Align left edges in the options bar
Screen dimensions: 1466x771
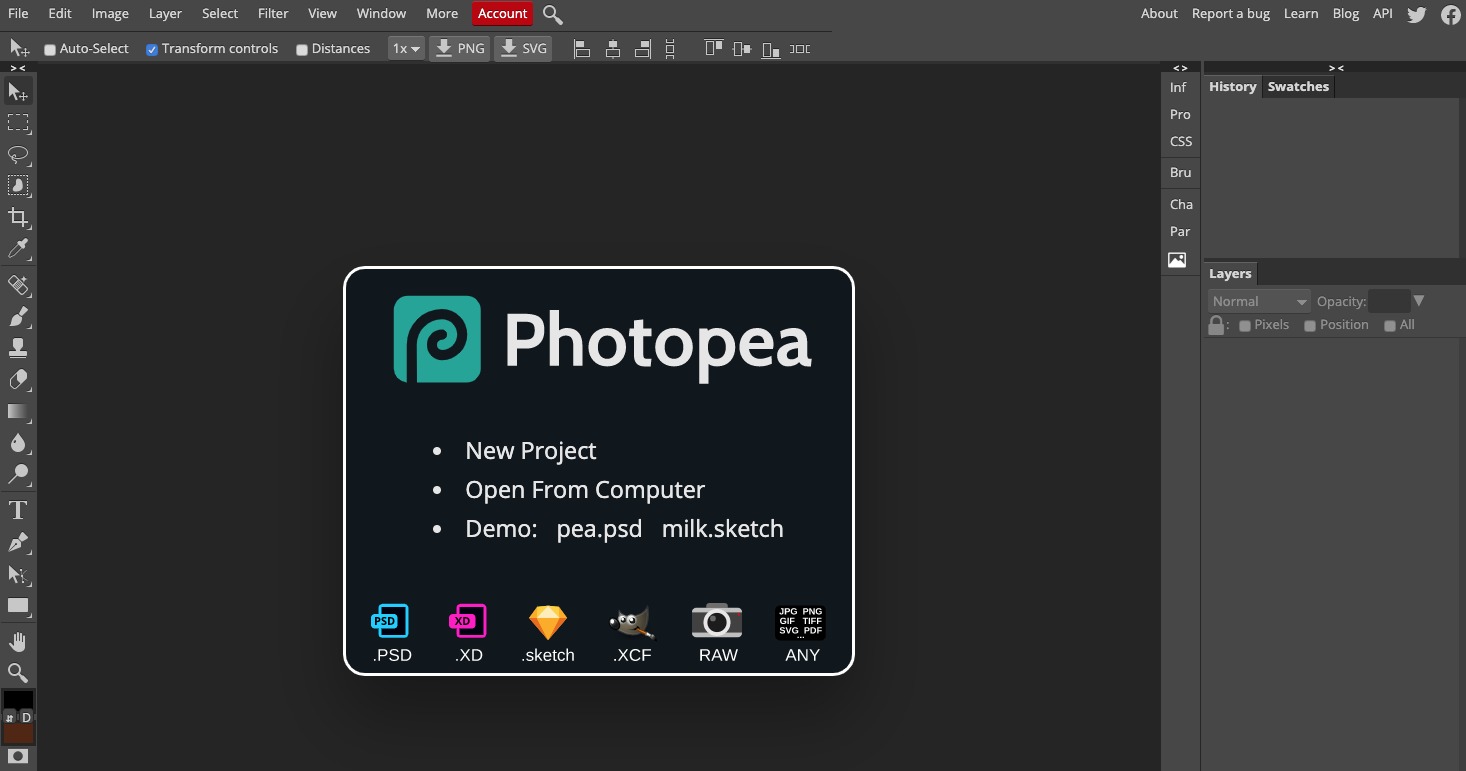tap(582, 48)
